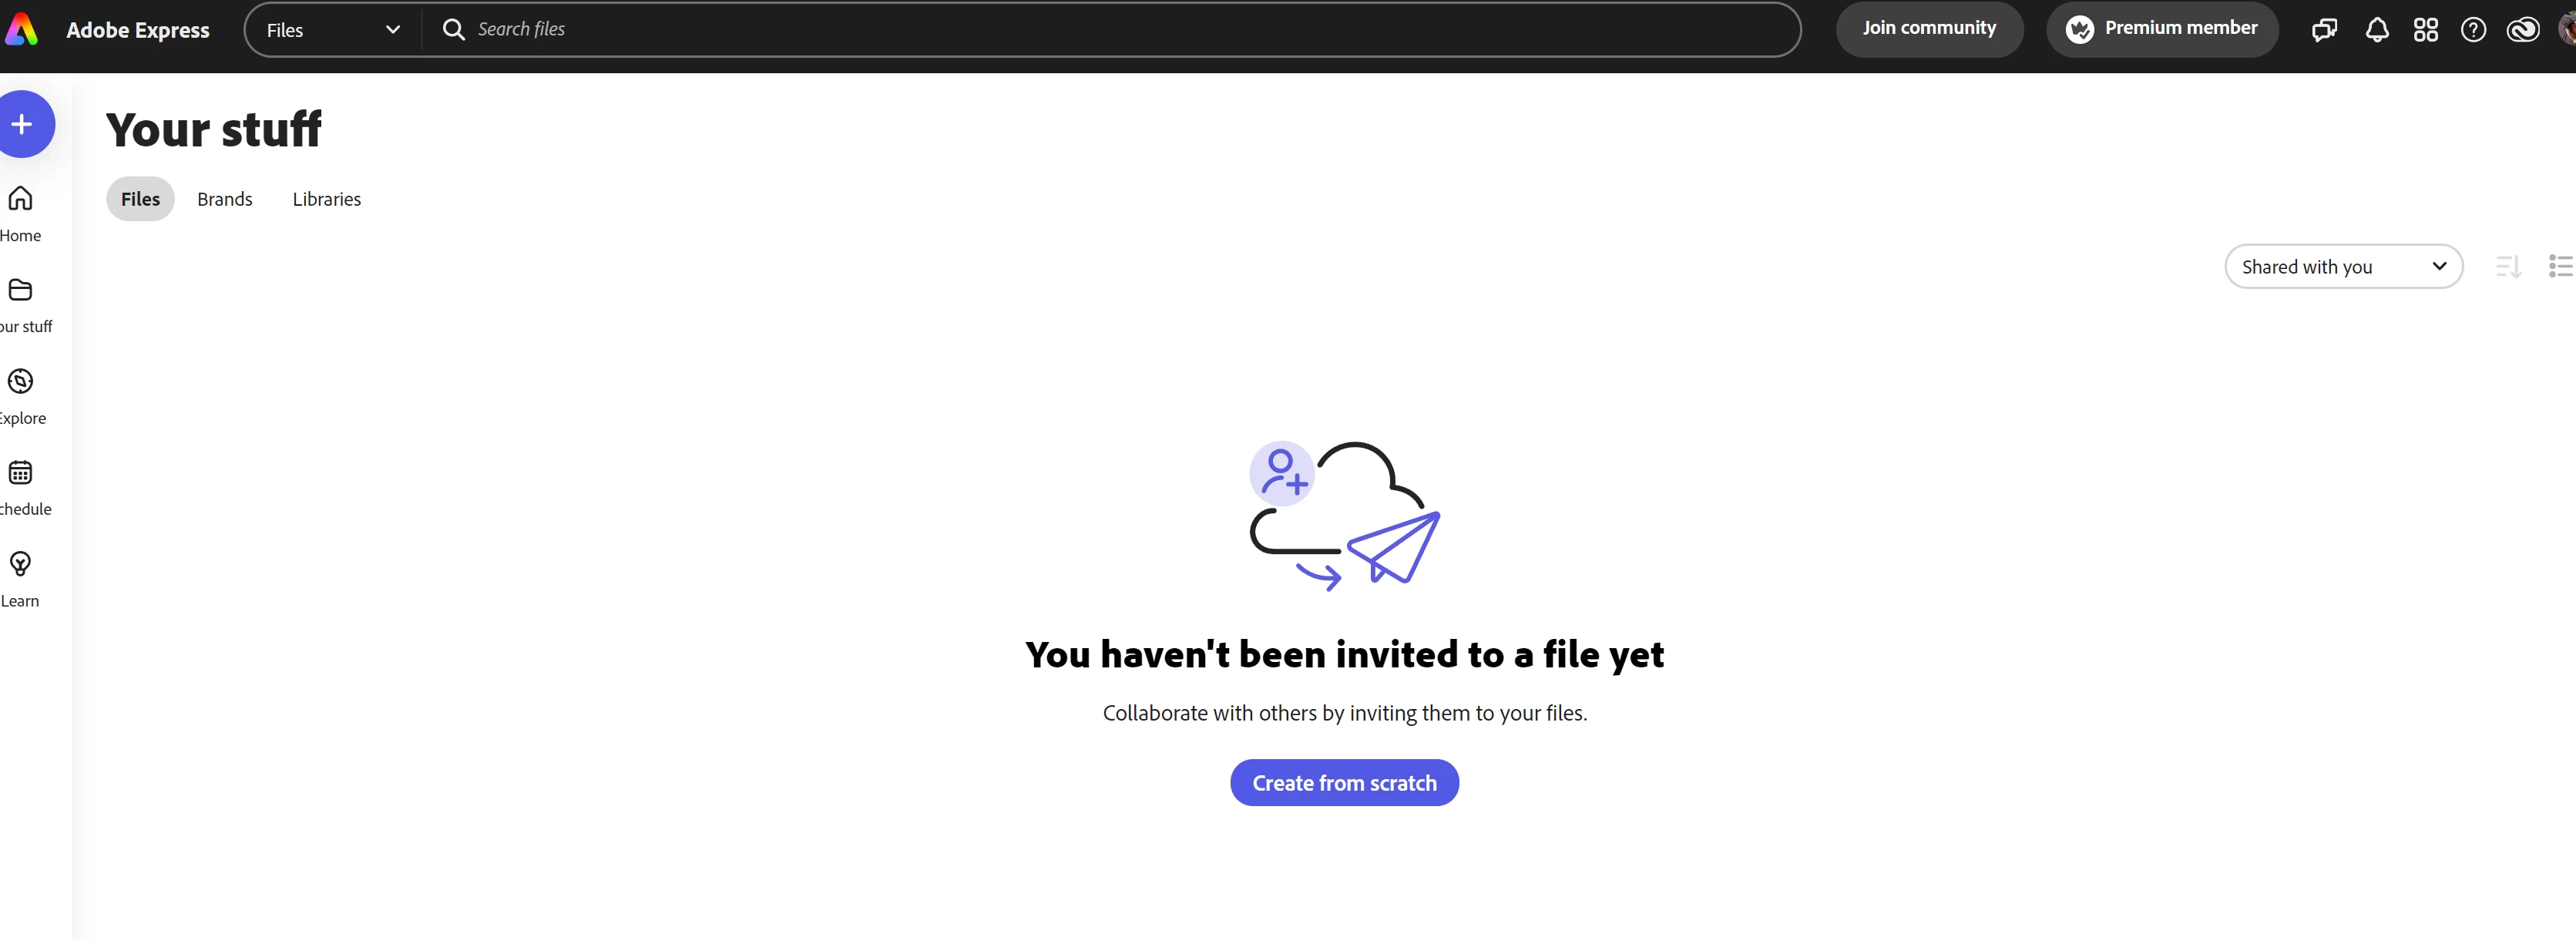Click the help question mark icon

(2473, 30)
